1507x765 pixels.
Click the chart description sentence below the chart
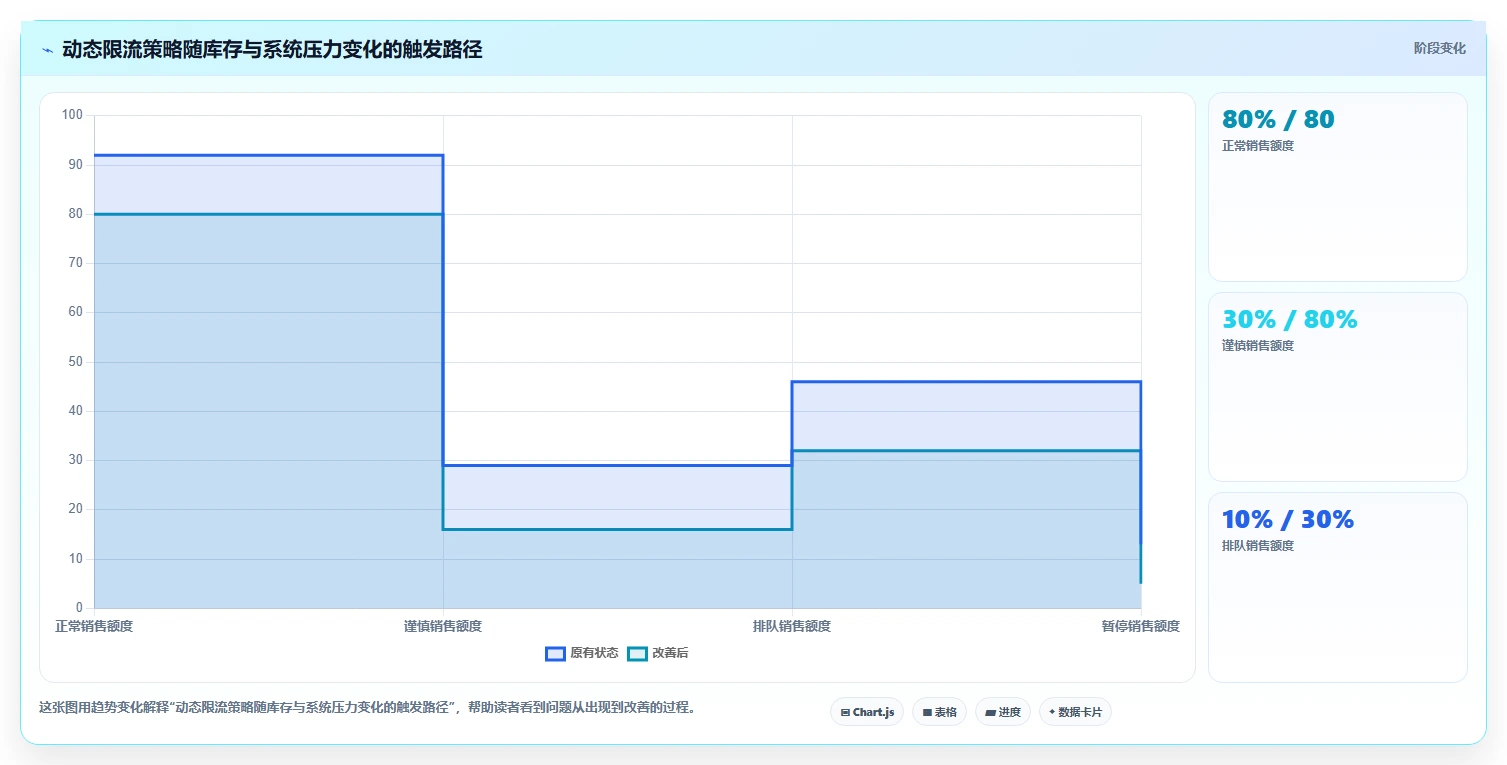pos(368,707)
